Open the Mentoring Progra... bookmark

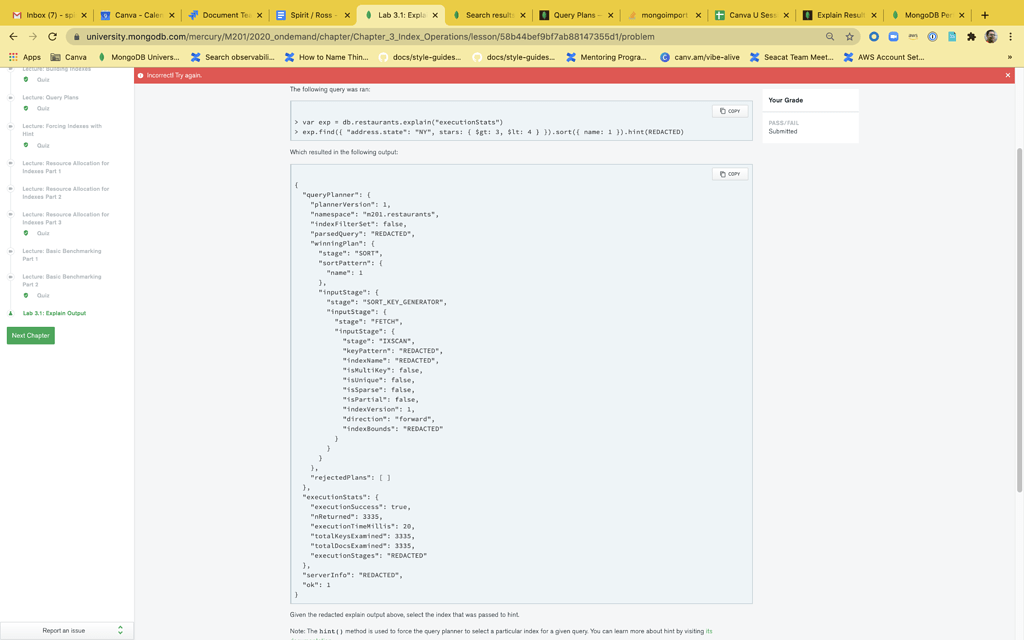pos(607,57)
